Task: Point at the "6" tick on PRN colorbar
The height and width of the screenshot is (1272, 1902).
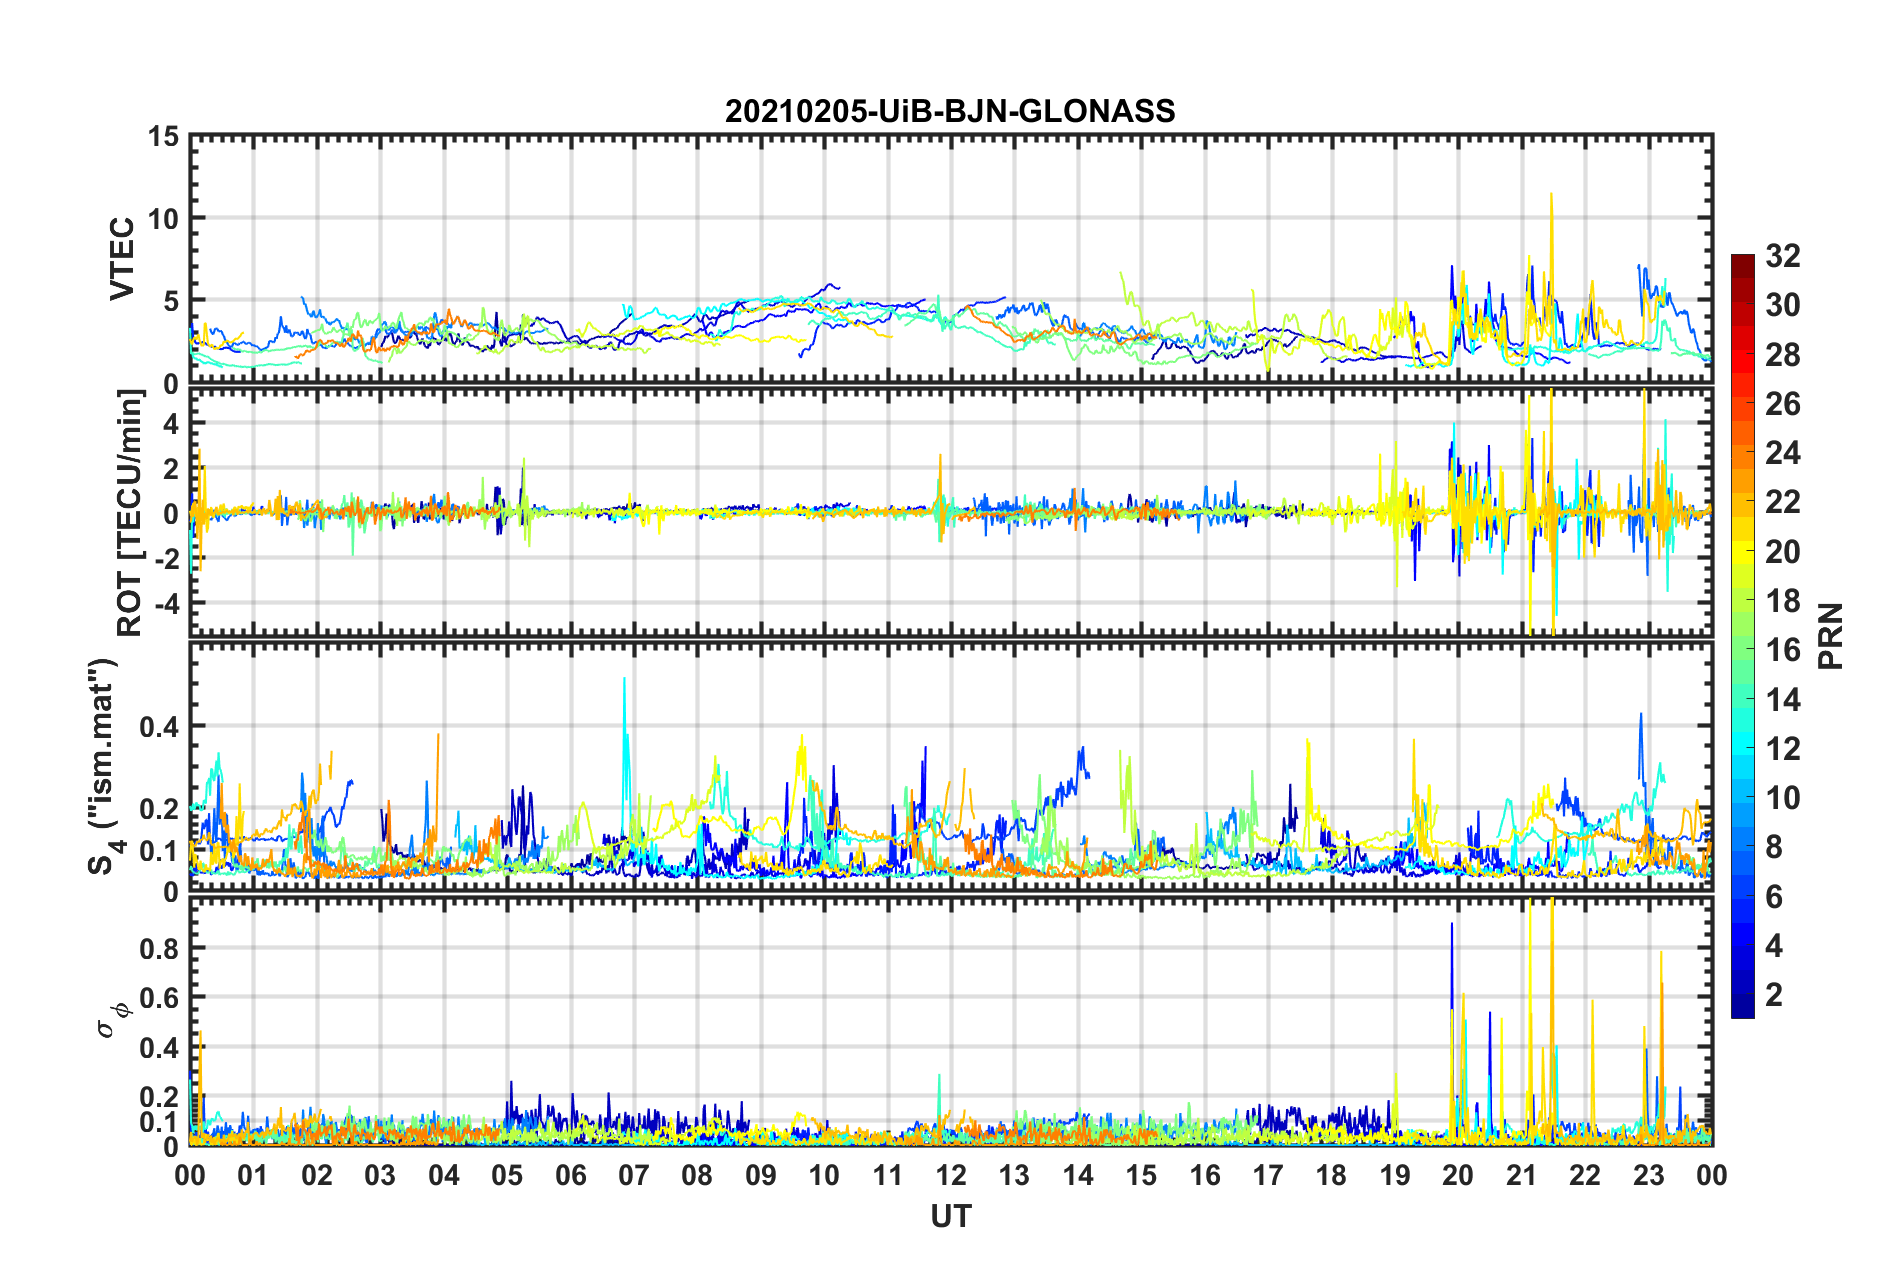Action: tap(1774, 897)
